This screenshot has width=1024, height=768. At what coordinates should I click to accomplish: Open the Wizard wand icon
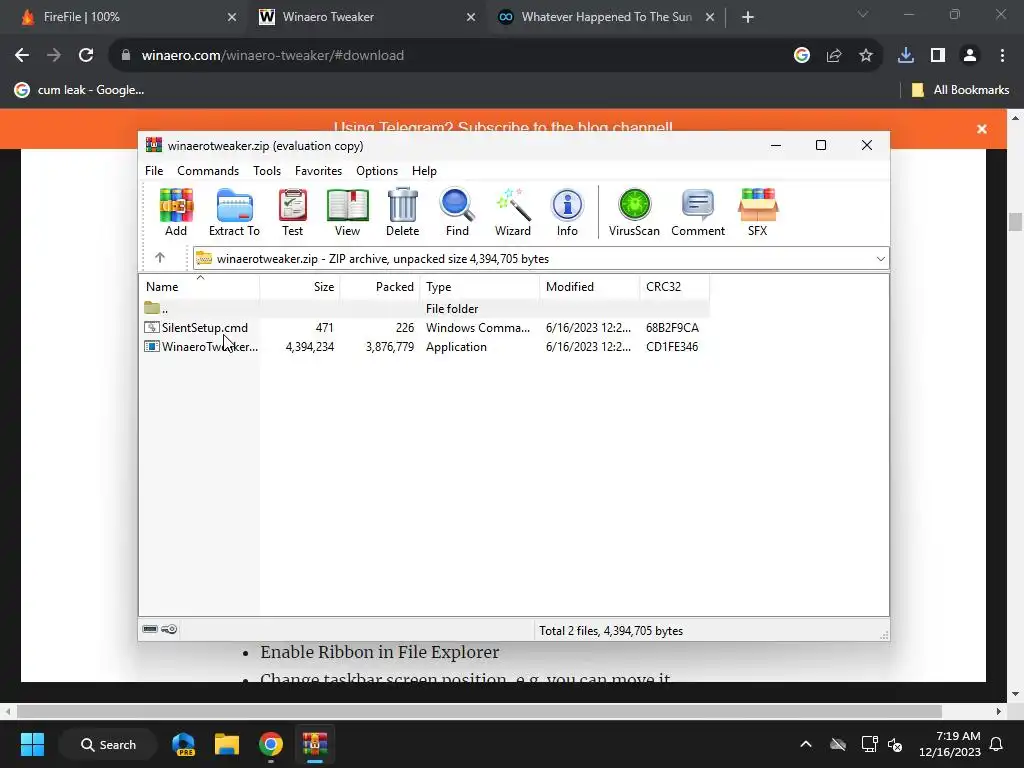tap(513, 212)
